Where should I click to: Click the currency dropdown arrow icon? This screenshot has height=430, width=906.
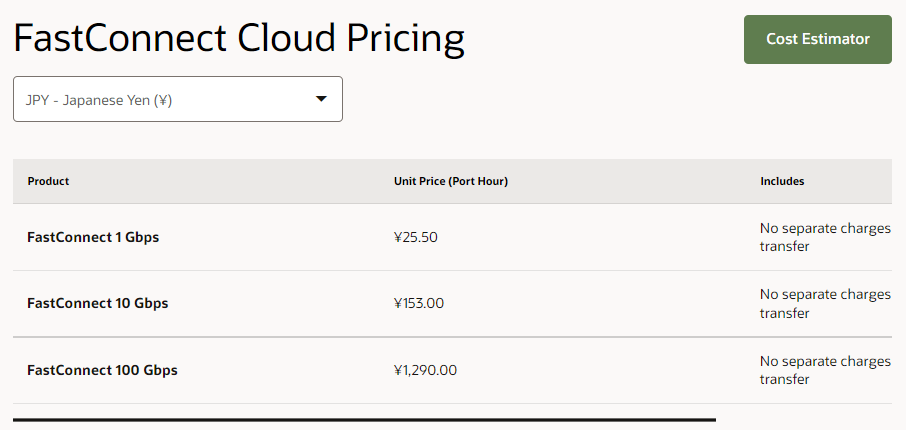click(x=321, y=99)
